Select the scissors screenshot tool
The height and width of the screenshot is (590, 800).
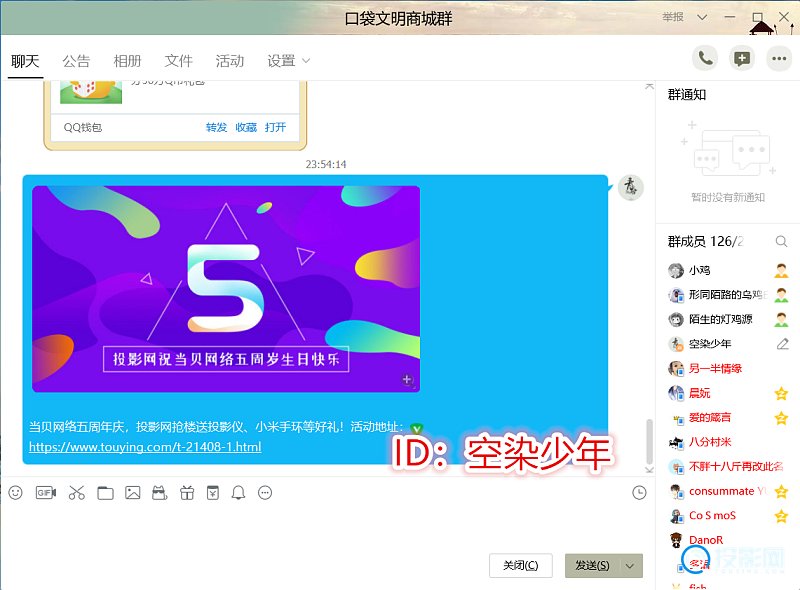click(x=77, y=493)
